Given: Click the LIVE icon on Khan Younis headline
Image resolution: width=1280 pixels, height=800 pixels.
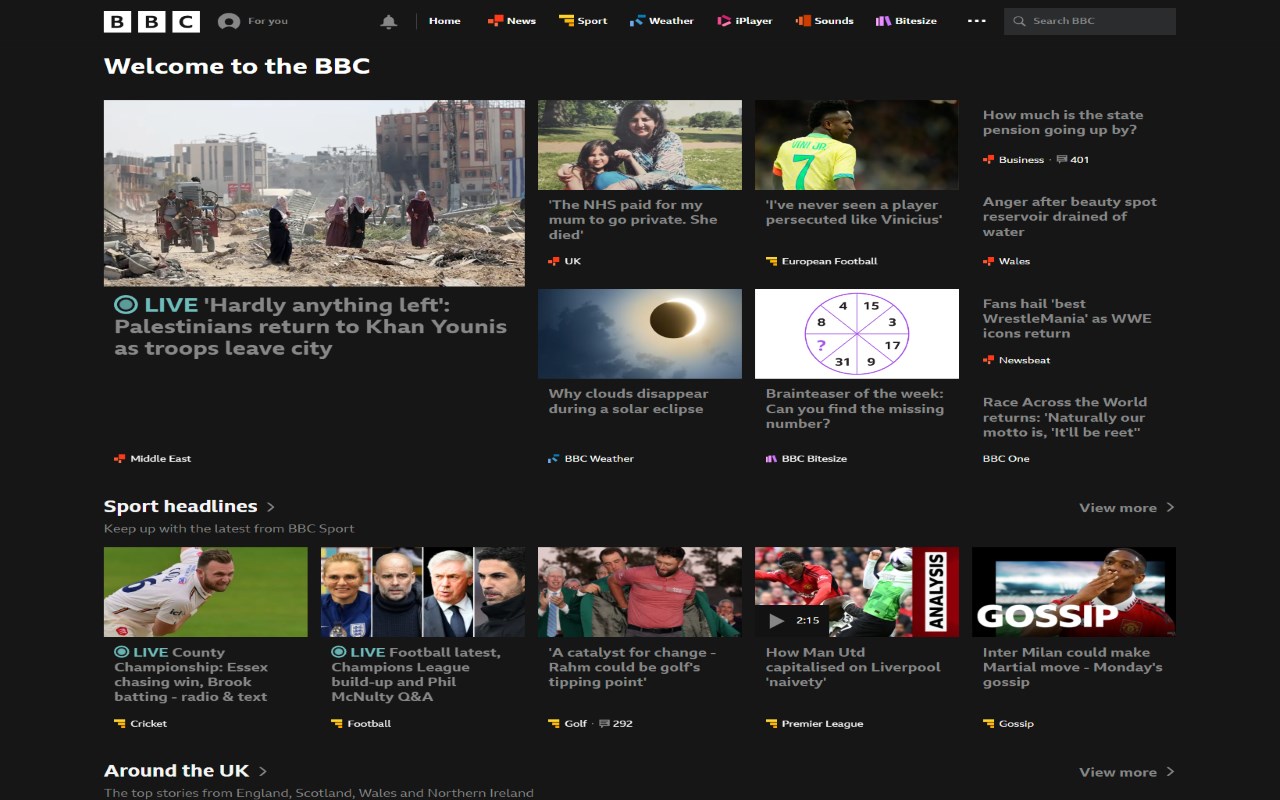Looking at the screenshot, I should pyautogui.click(x=126, y=305).
